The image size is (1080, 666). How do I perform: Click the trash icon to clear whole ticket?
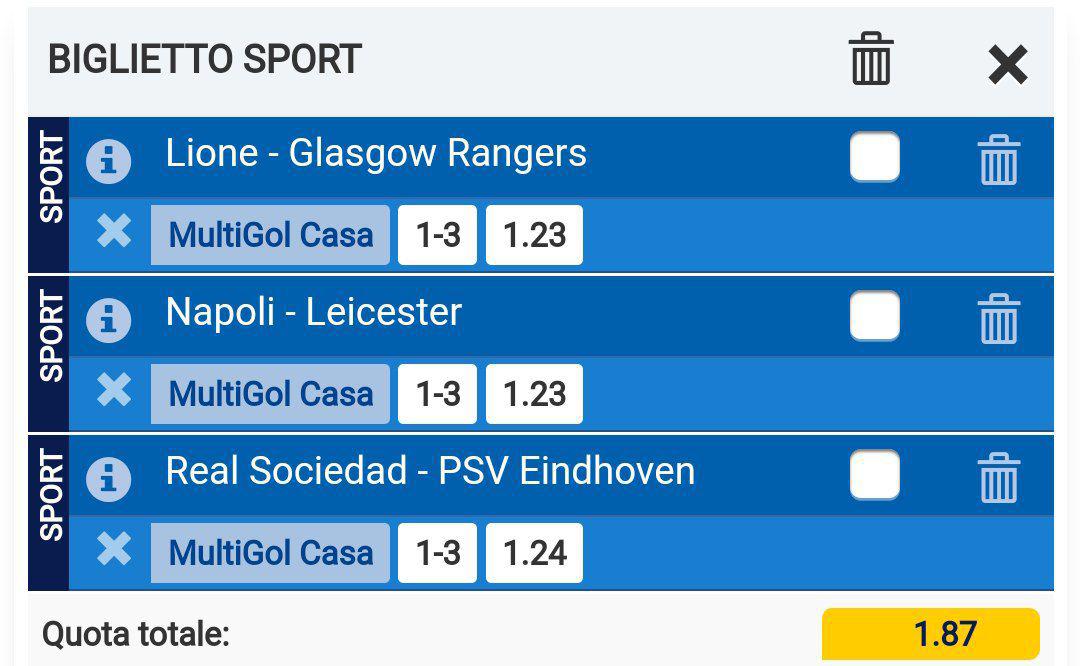pos(870,59)
